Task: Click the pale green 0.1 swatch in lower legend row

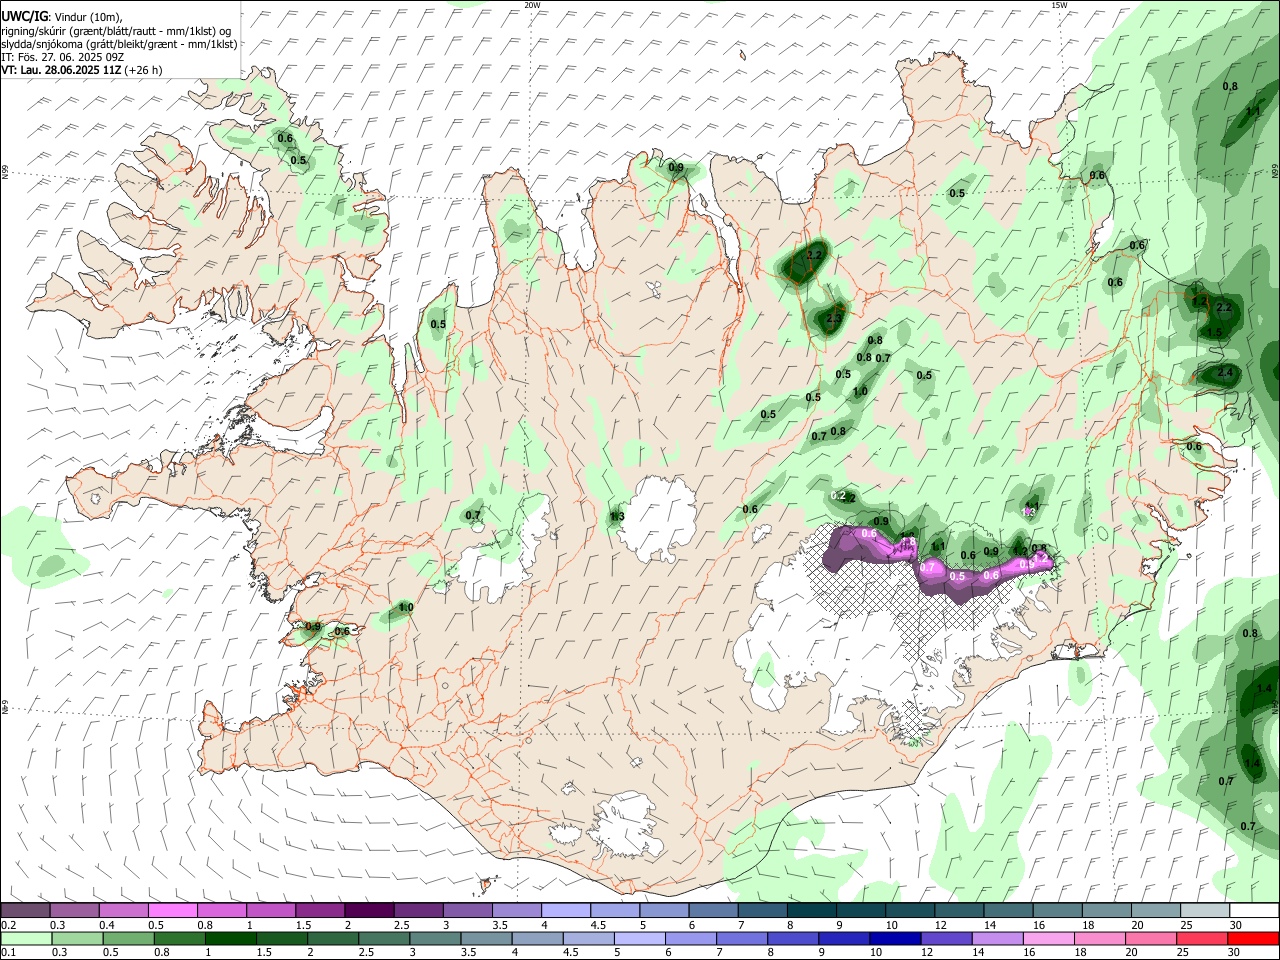Action: [26, 938]
